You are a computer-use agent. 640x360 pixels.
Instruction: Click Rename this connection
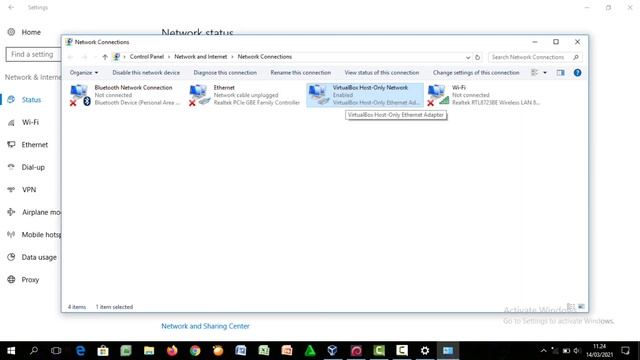pyautogui.click(x=300, y=73)
